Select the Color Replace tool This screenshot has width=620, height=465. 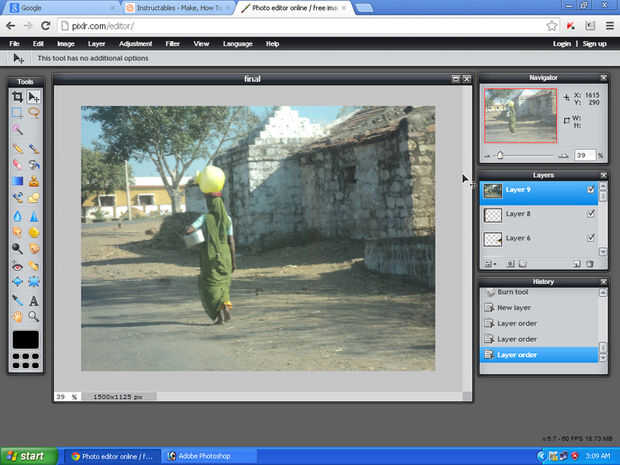17,197
